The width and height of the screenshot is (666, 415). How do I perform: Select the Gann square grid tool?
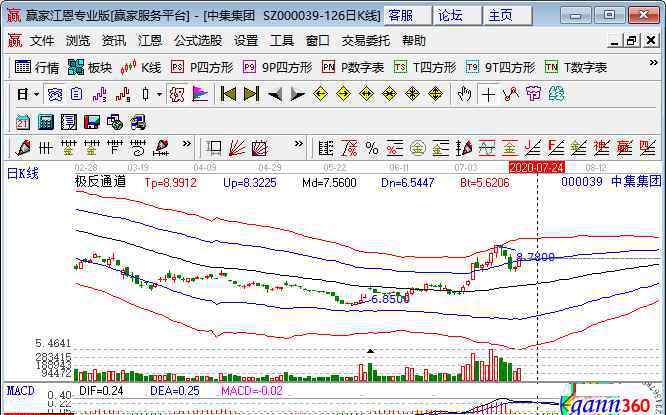click(260, 148)
